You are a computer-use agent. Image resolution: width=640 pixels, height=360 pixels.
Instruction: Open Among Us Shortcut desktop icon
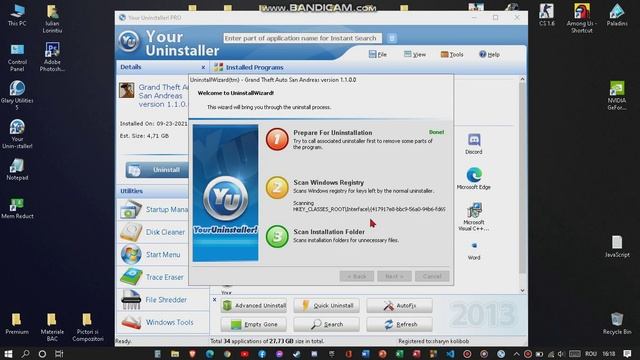tap(582, 18)
